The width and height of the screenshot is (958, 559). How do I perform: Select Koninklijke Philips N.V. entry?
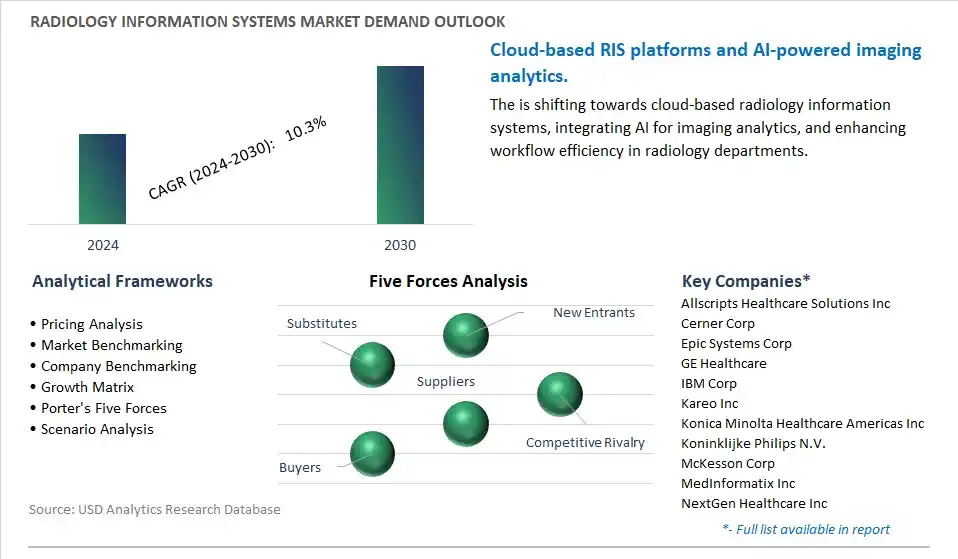coord(753,444)
